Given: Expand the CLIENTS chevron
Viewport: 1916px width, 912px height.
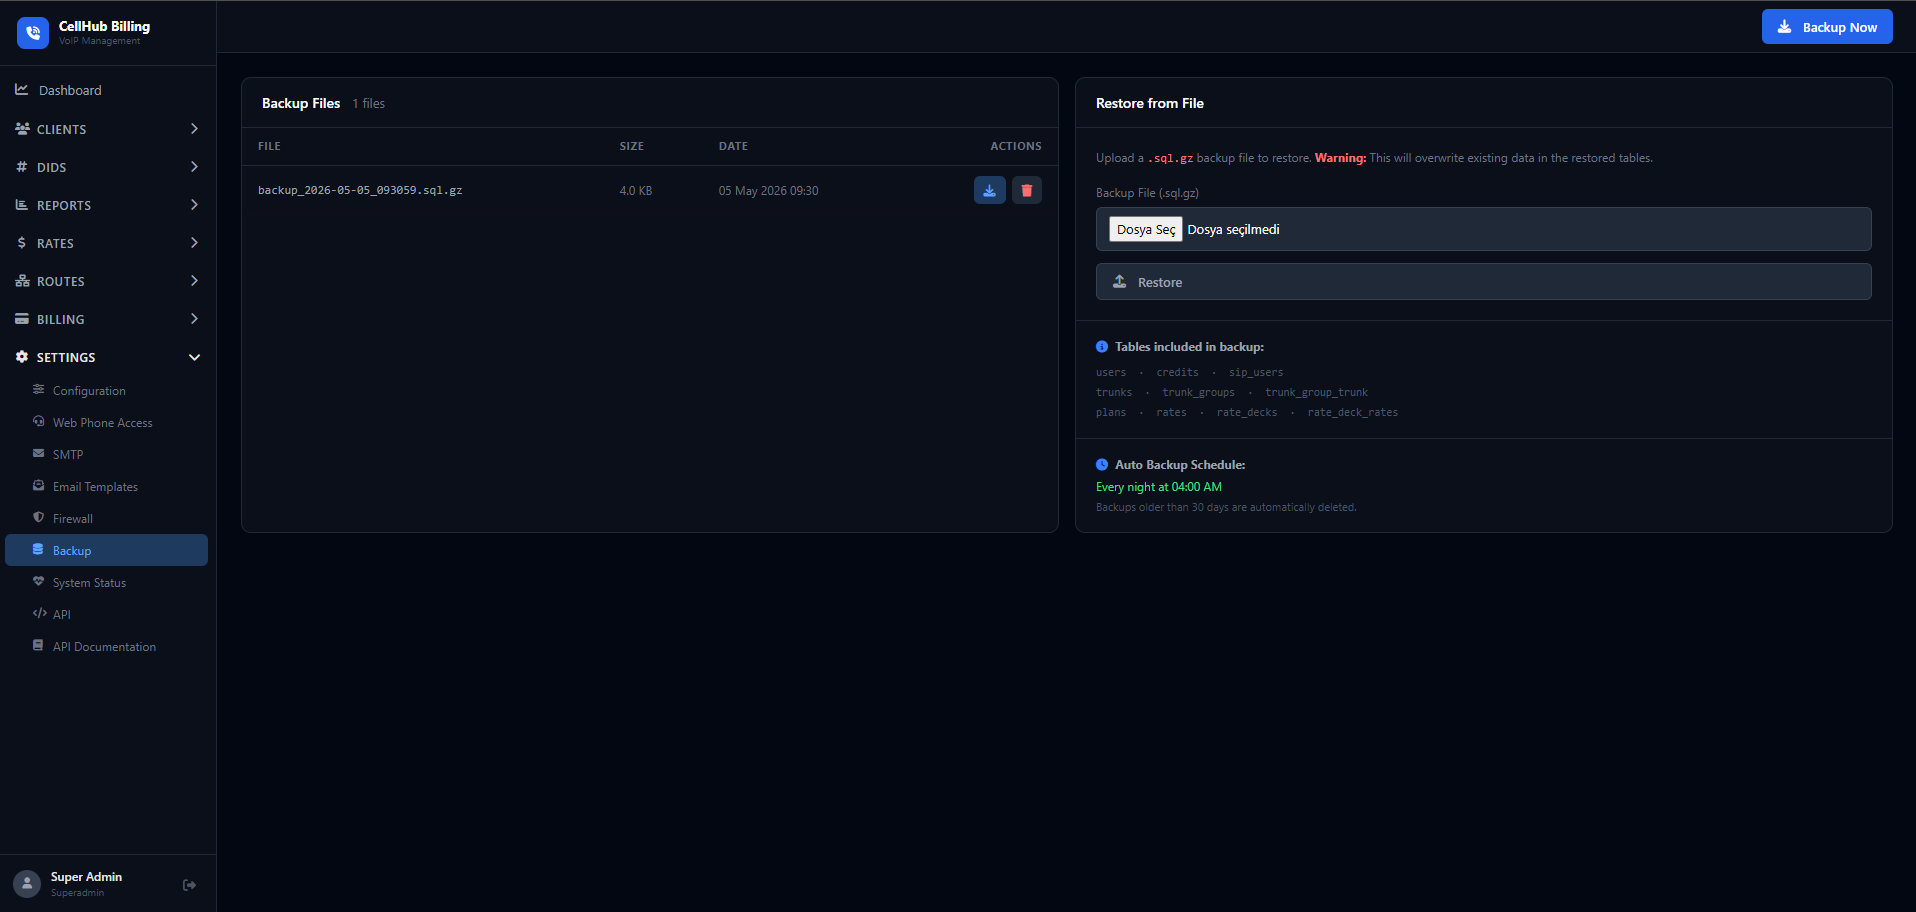Looking at the screenshot, I should [x=194, y=129].
